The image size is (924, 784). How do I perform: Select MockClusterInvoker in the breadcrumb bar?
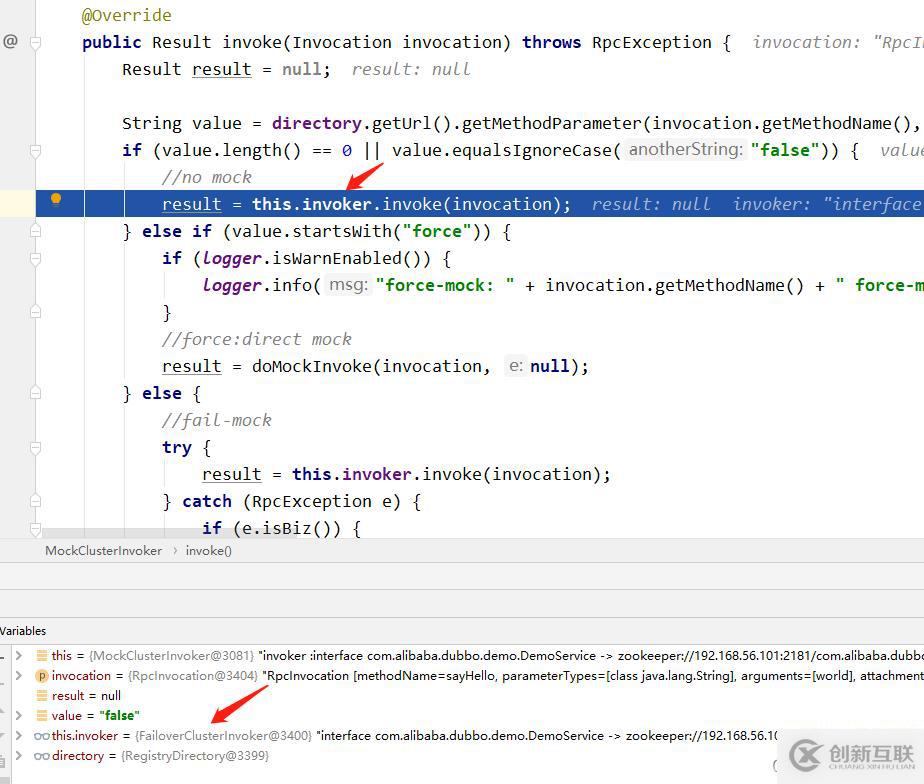[103, 551]
